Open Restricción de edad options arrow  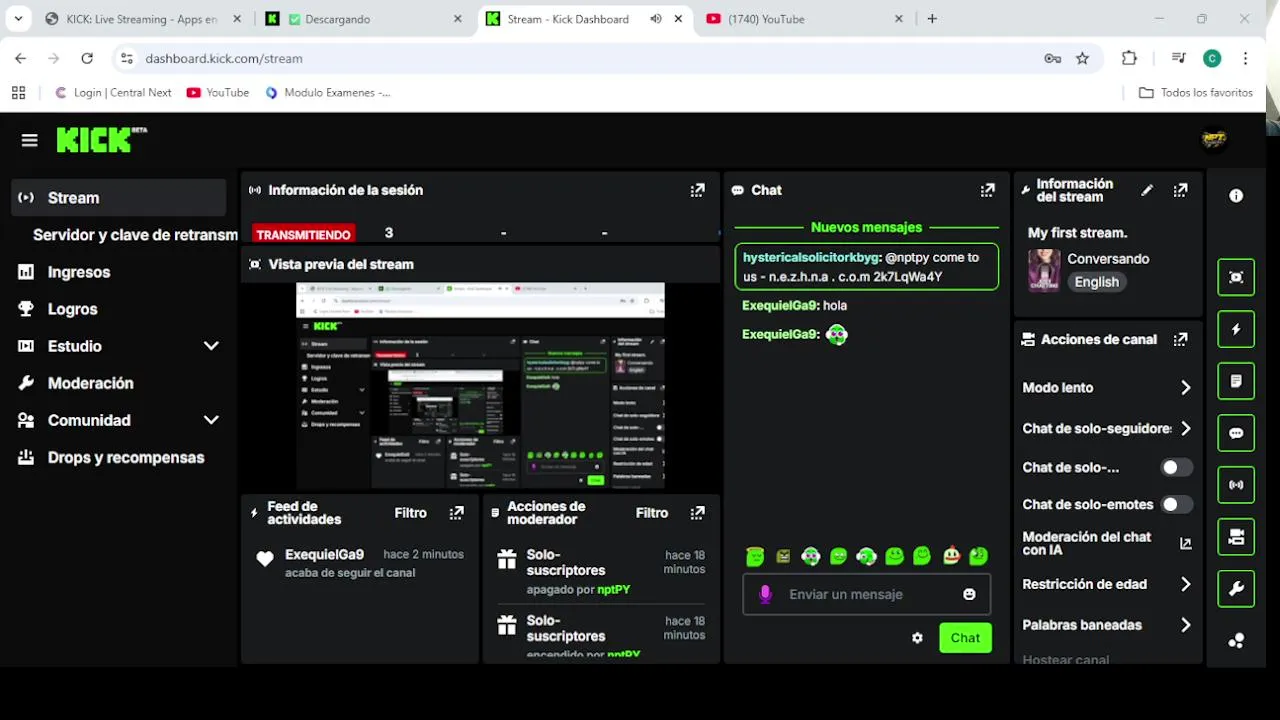pos(1185,584)
